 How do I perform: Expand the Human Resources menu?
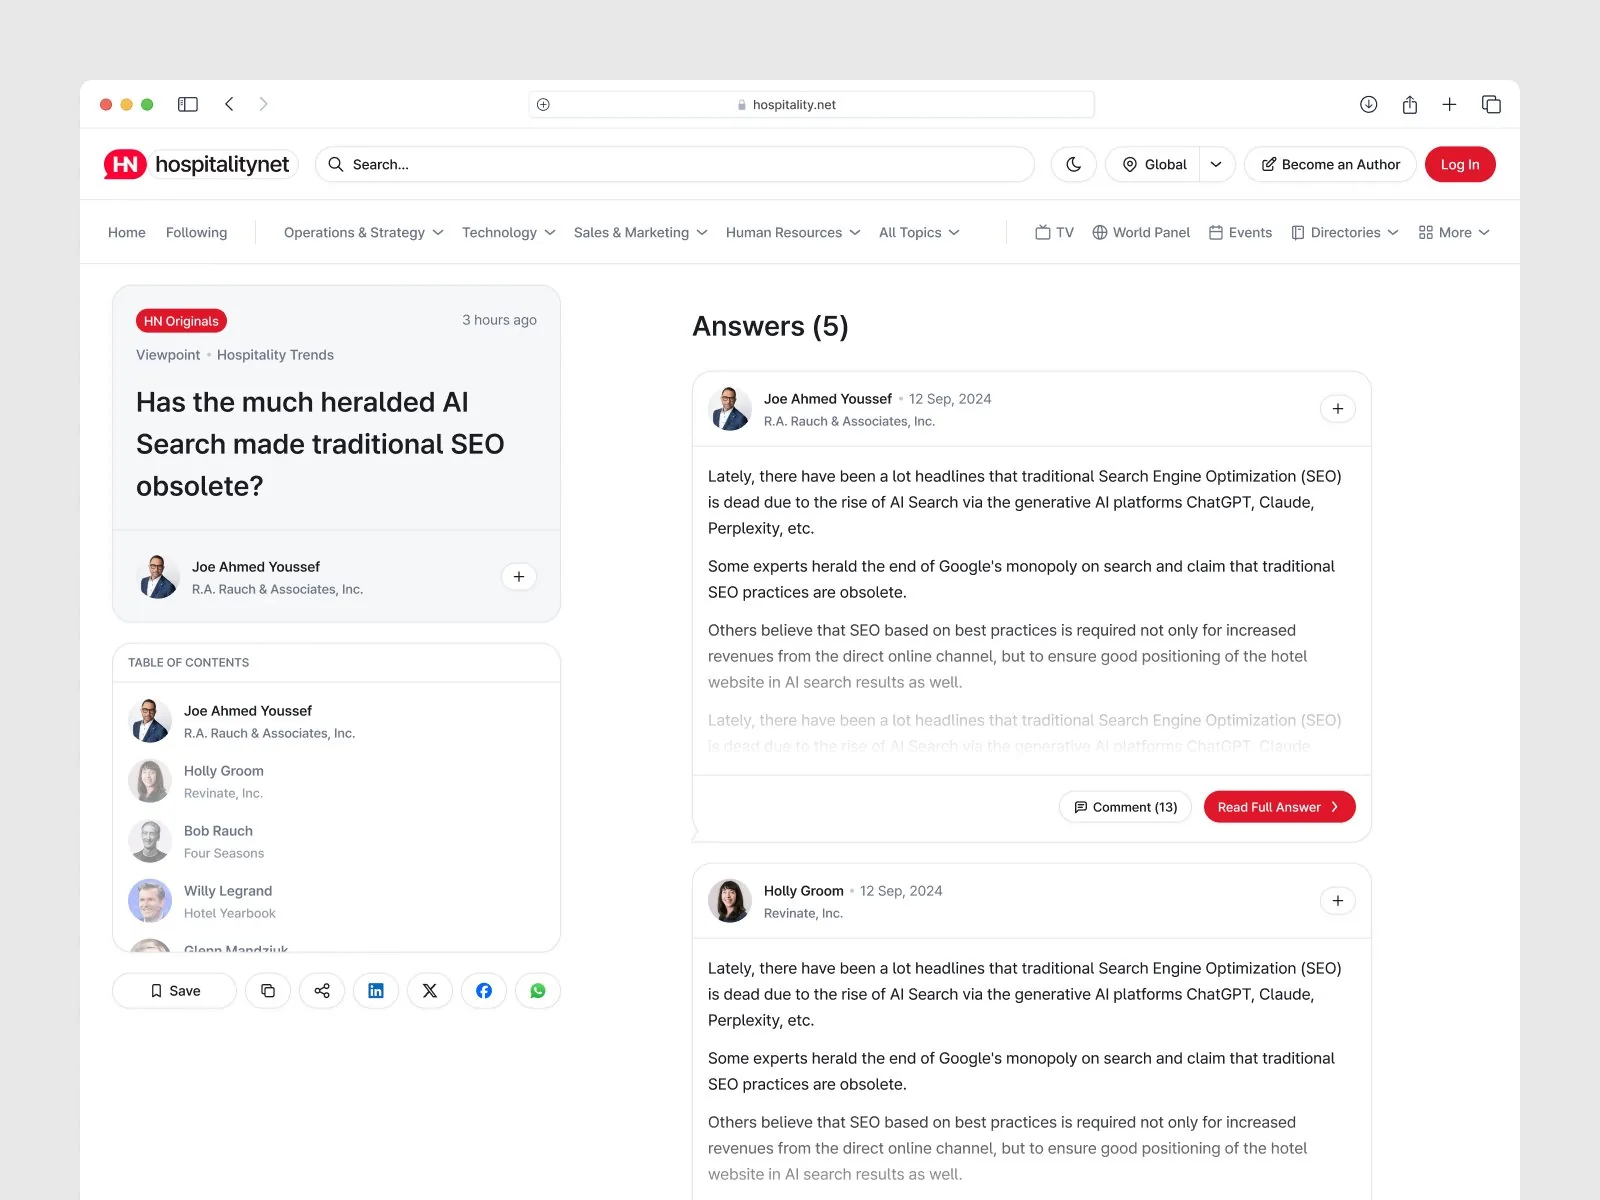click(793, 232)
